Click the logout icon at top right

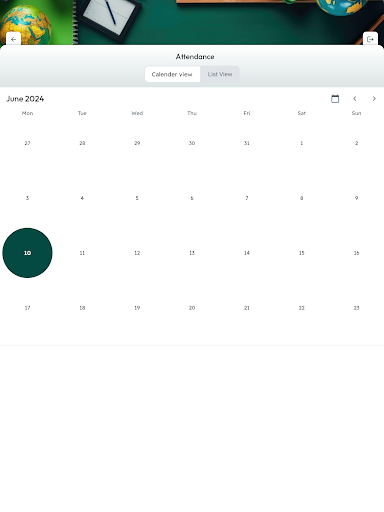click(370, 39)
